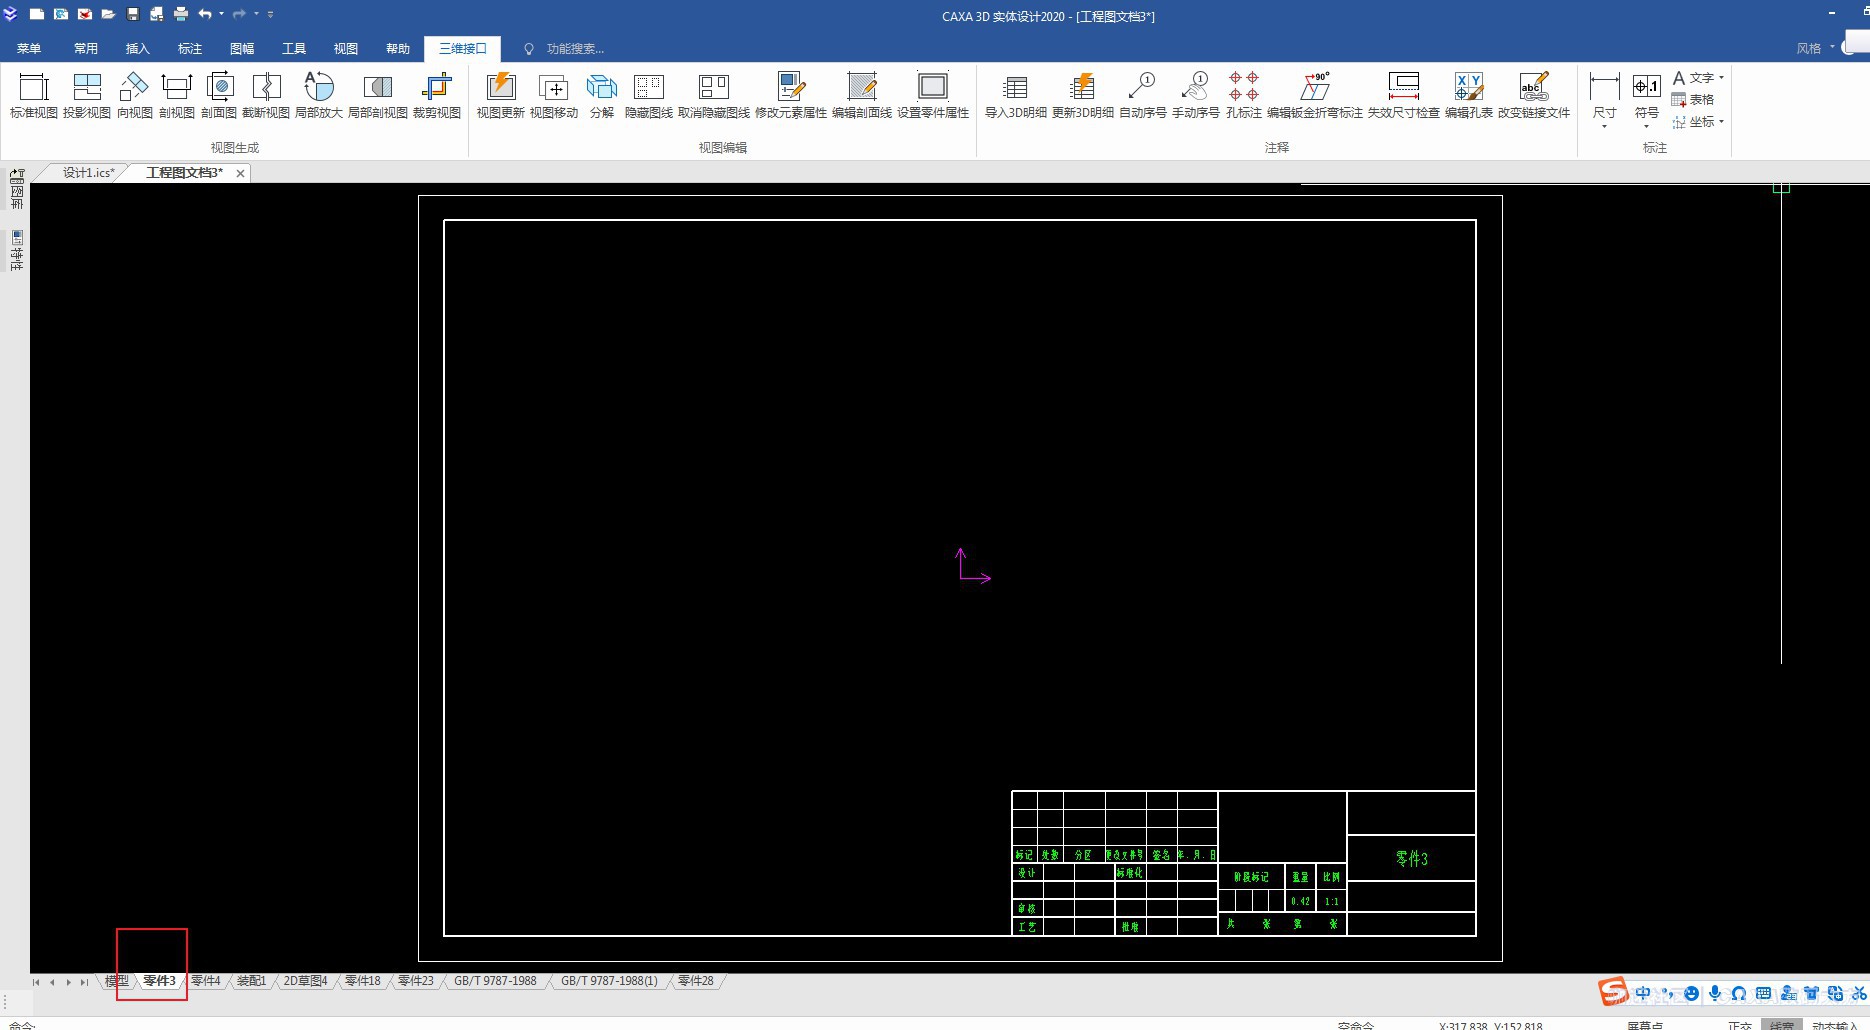Toggle 动态输入 dynamic input in status bar
Viewport: 1870px width, 1030px height.
point(1834,1025)
